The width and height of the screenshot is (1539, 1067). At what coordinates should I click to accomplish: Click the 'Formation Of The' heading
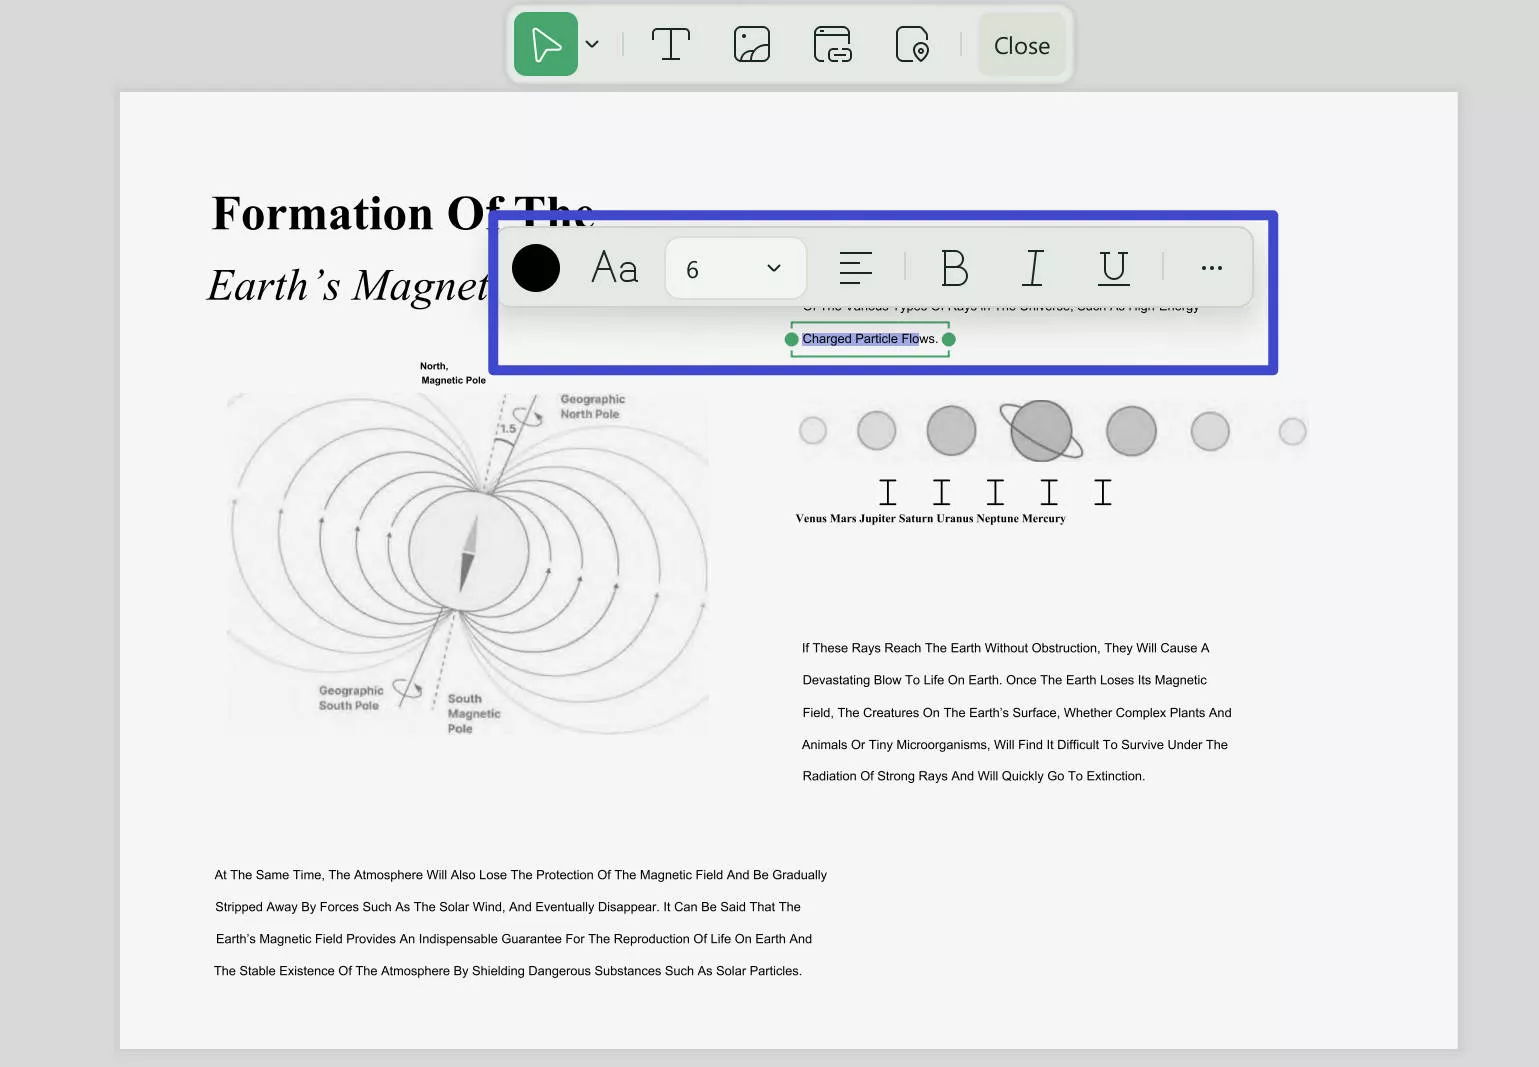coord(404,213)
